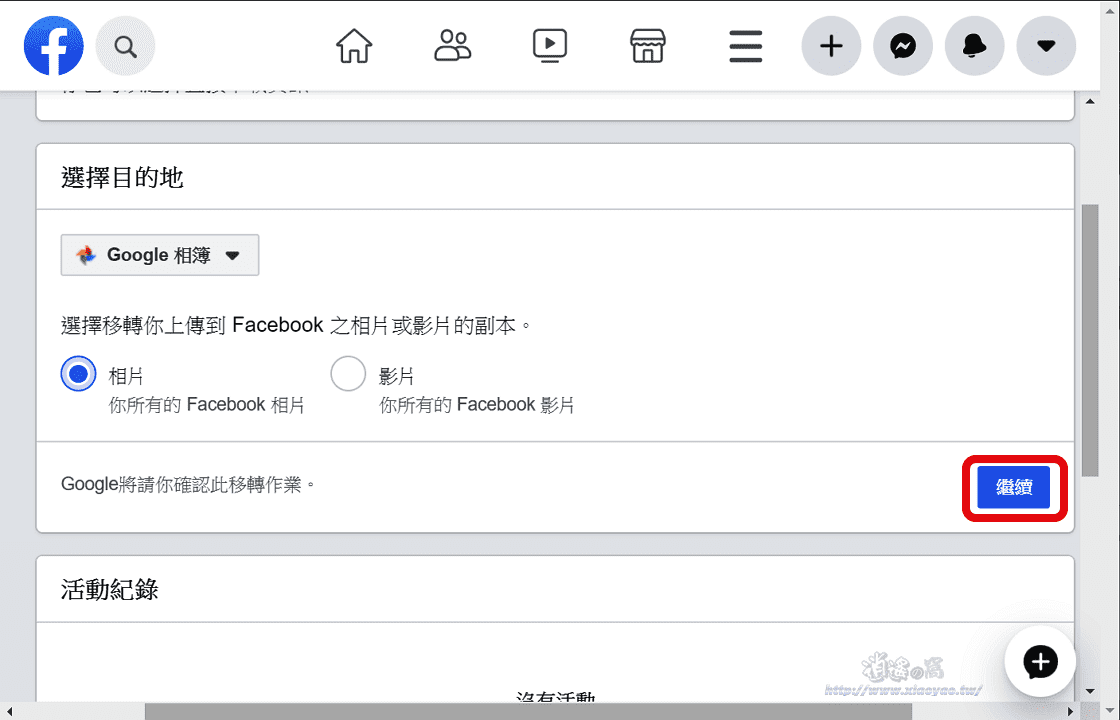This screenshot has width=1120, height=720.
Task: Click the horizontal scrollbar thumb
Action: click(529, 711)
